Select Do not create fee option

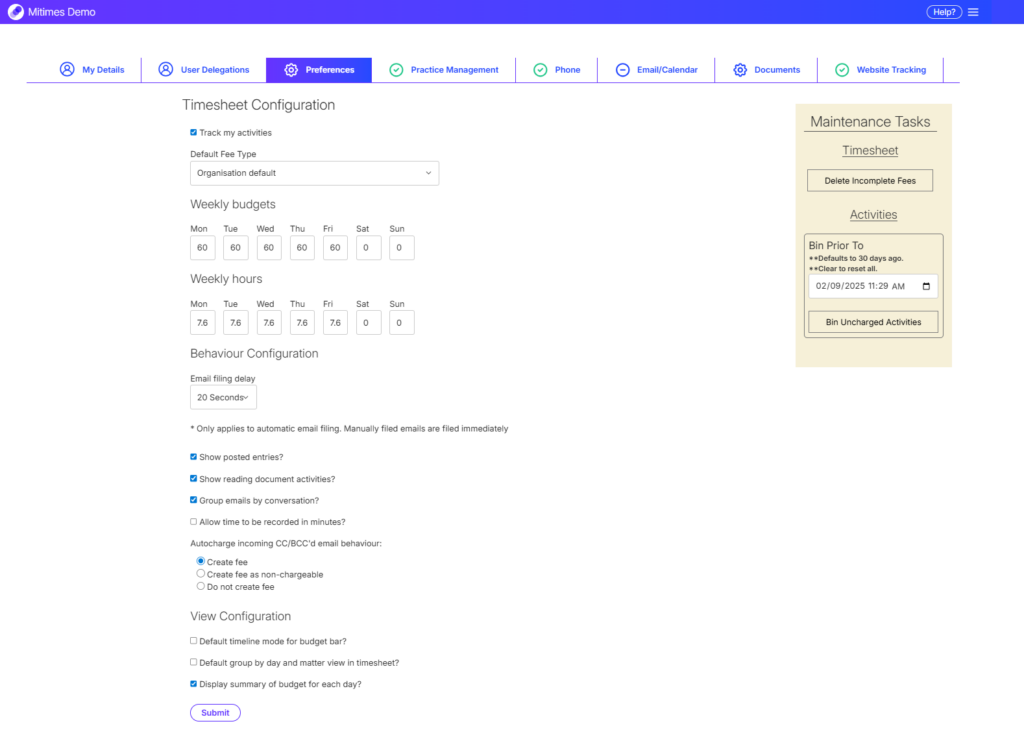[201, 587]
